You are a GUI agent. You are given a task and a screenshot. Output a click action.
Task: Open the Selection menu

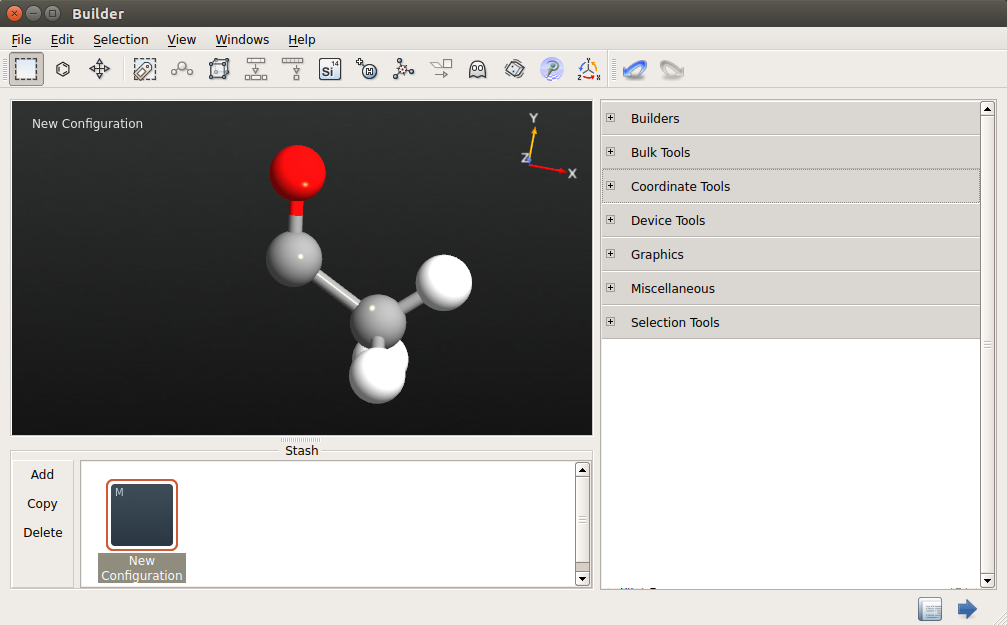click(x=121, y=40)
